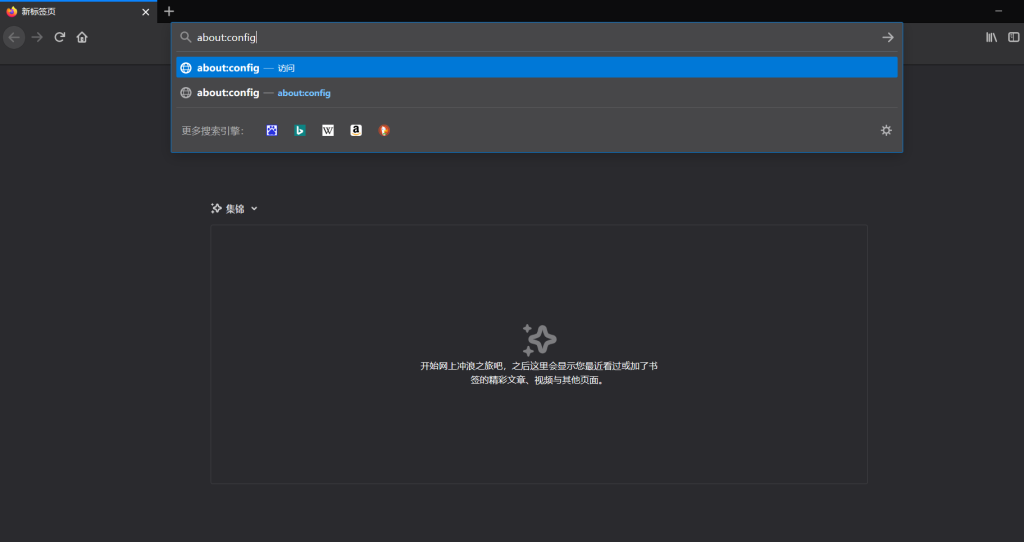Viewport: 1024px width, 542px height.
Task: Click the Home page button
Action: click(x=82, y=37)
